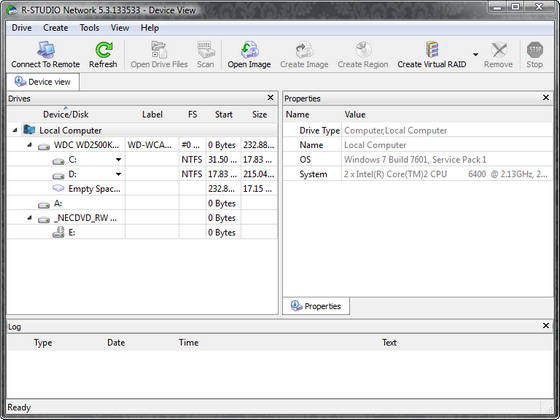This screenshot has height=420, width=560.
Task: Open the dropdown arrow beside Create Virtual RAID
Action: (475, 54)
